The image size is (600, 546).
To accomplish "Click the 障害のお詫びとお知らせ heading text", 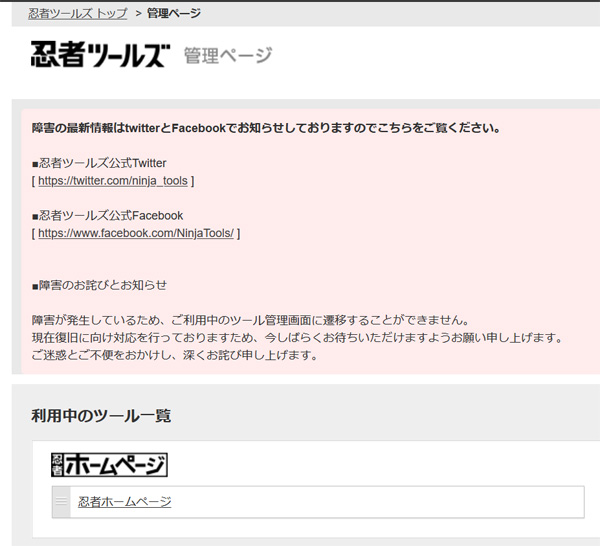I will 99,285.
